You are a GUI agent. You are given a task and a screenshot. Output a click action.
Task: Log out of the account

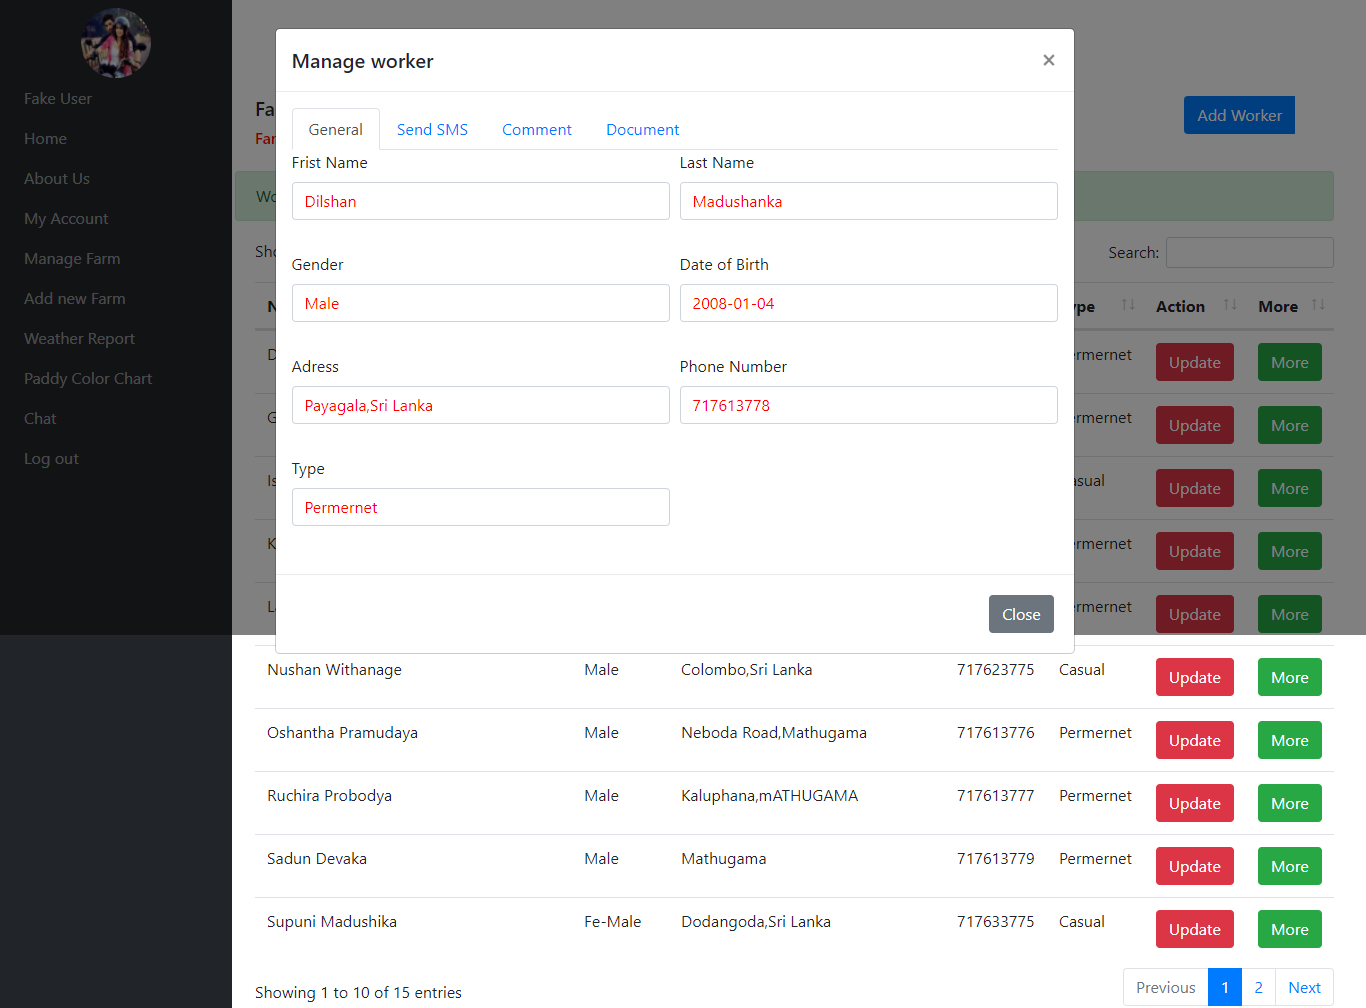point(51,458)
